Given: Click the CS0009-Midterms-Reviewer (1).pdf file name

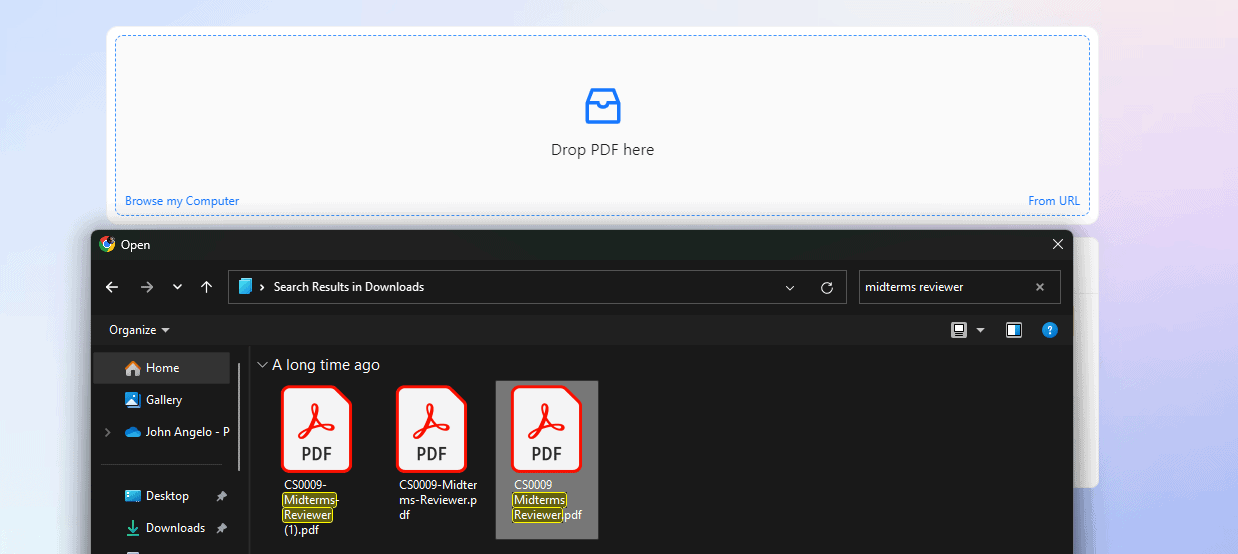Looking at the screenshot, I should click(312, 507).
